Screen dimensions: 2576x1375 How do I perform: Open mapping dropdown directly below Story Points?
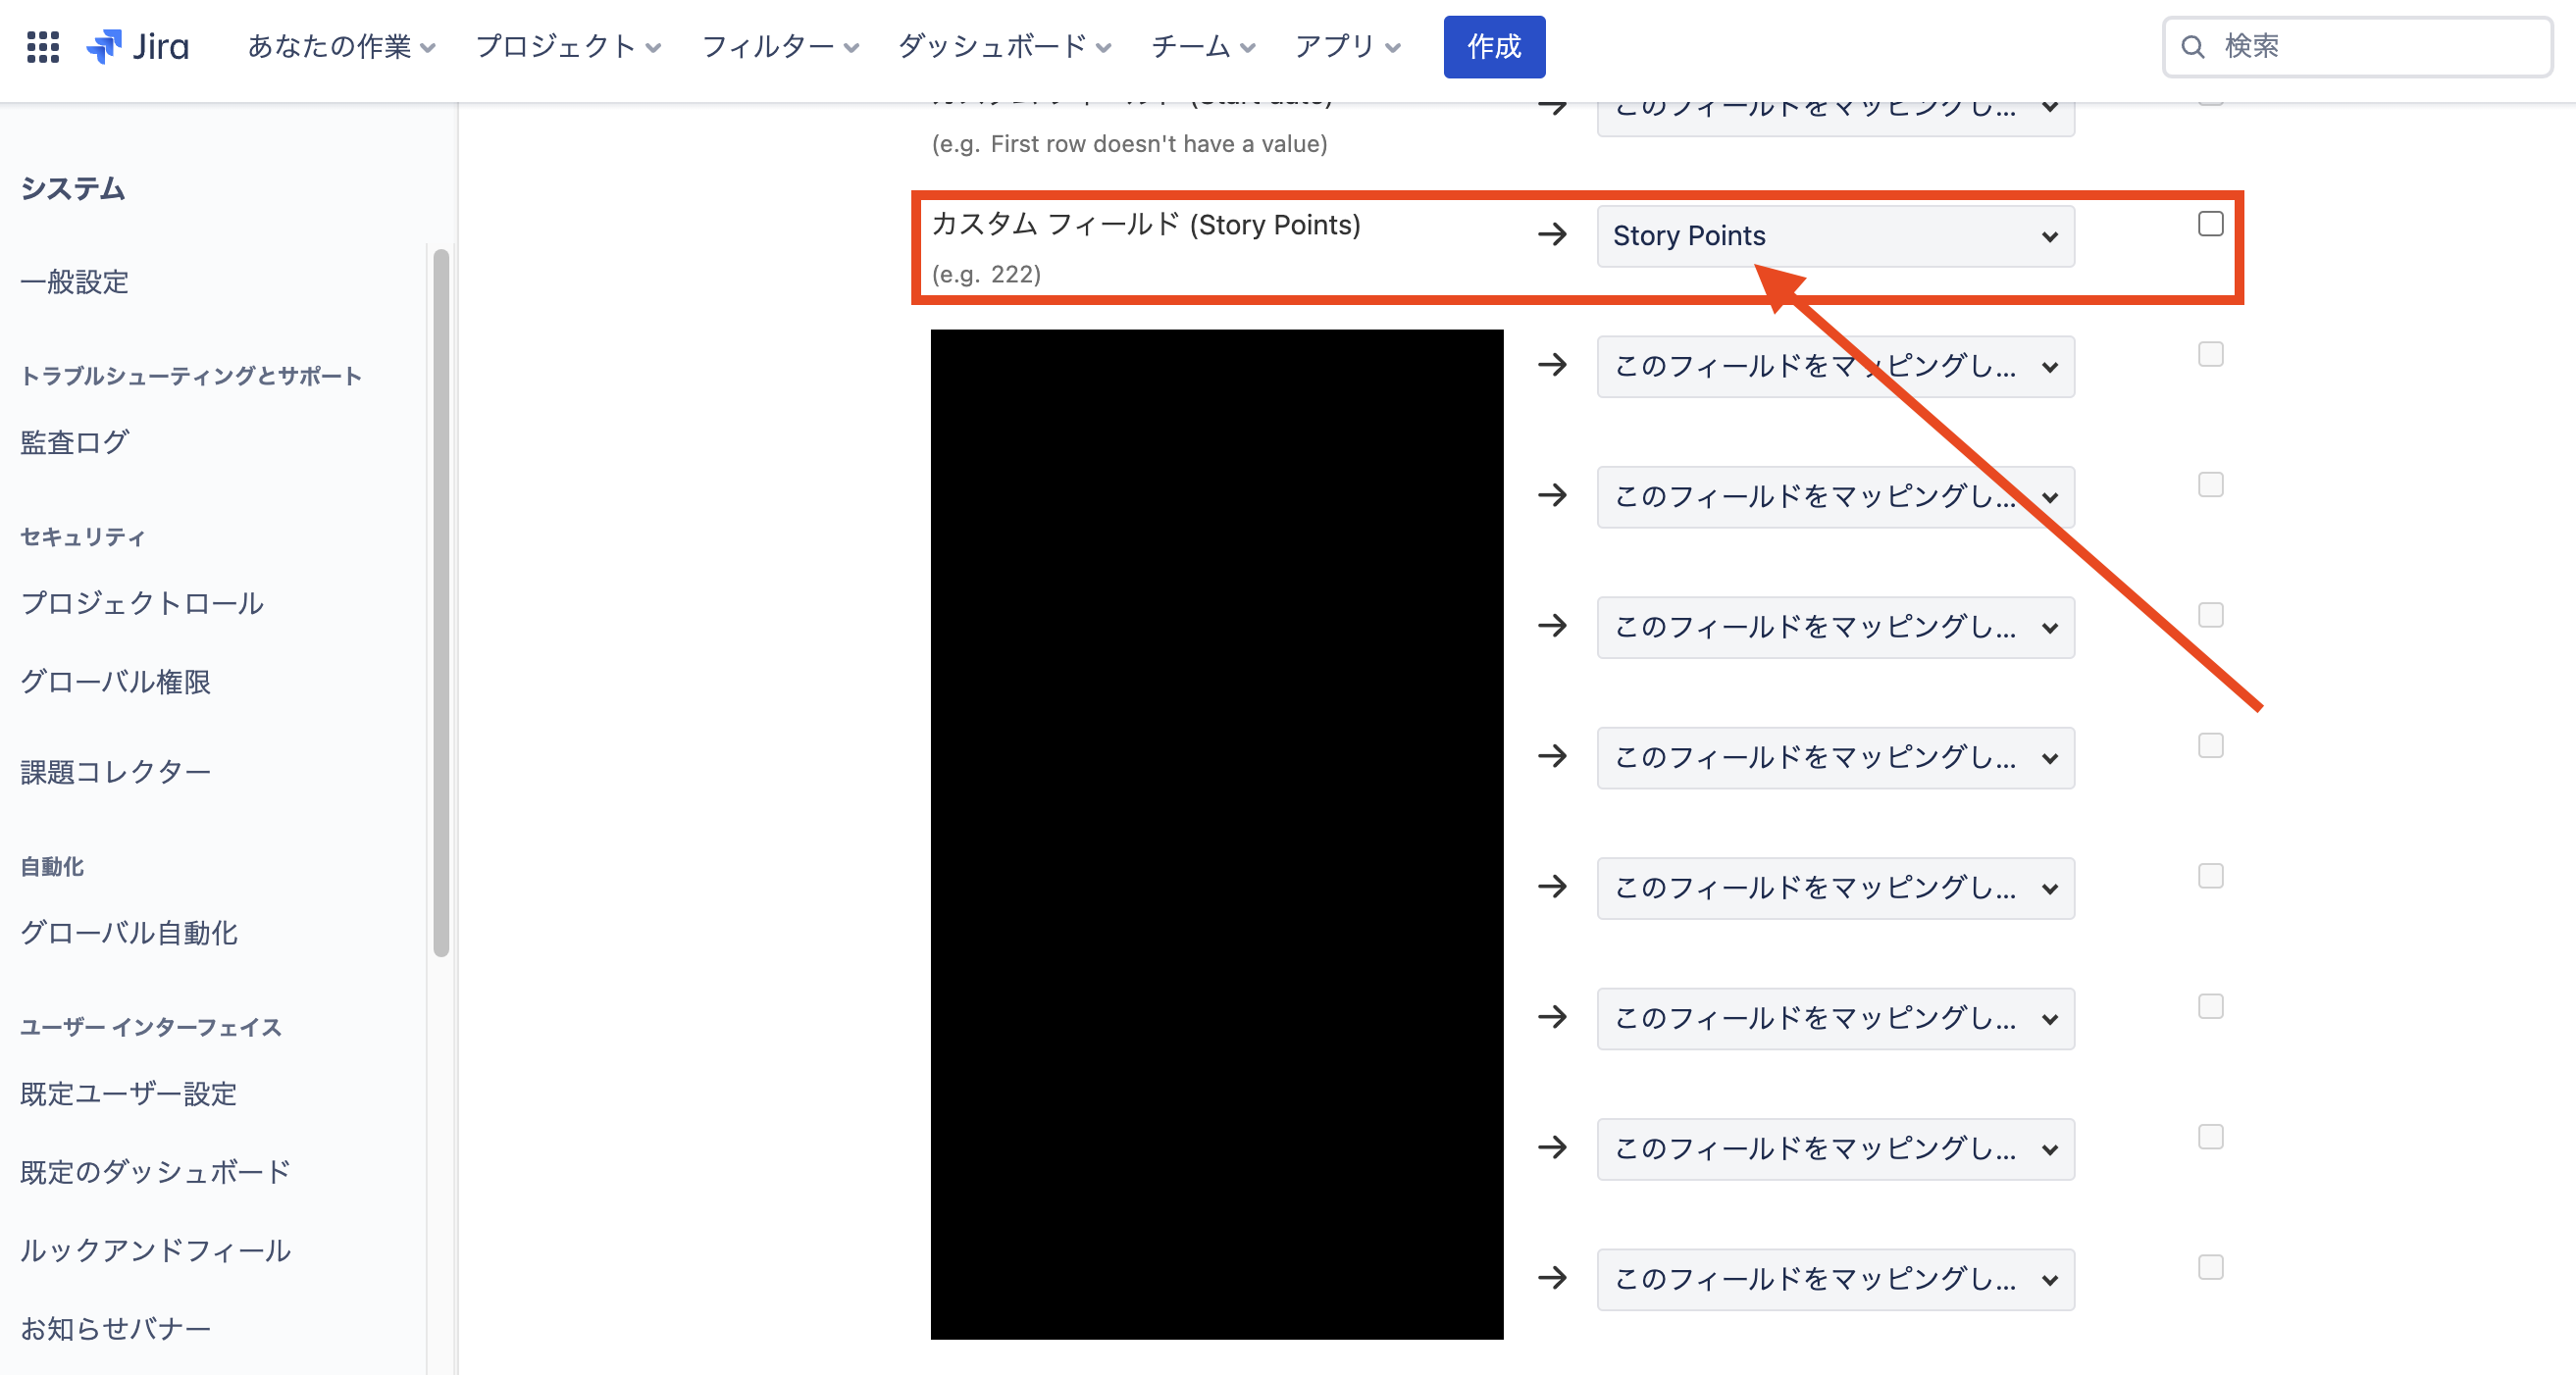1835,366
